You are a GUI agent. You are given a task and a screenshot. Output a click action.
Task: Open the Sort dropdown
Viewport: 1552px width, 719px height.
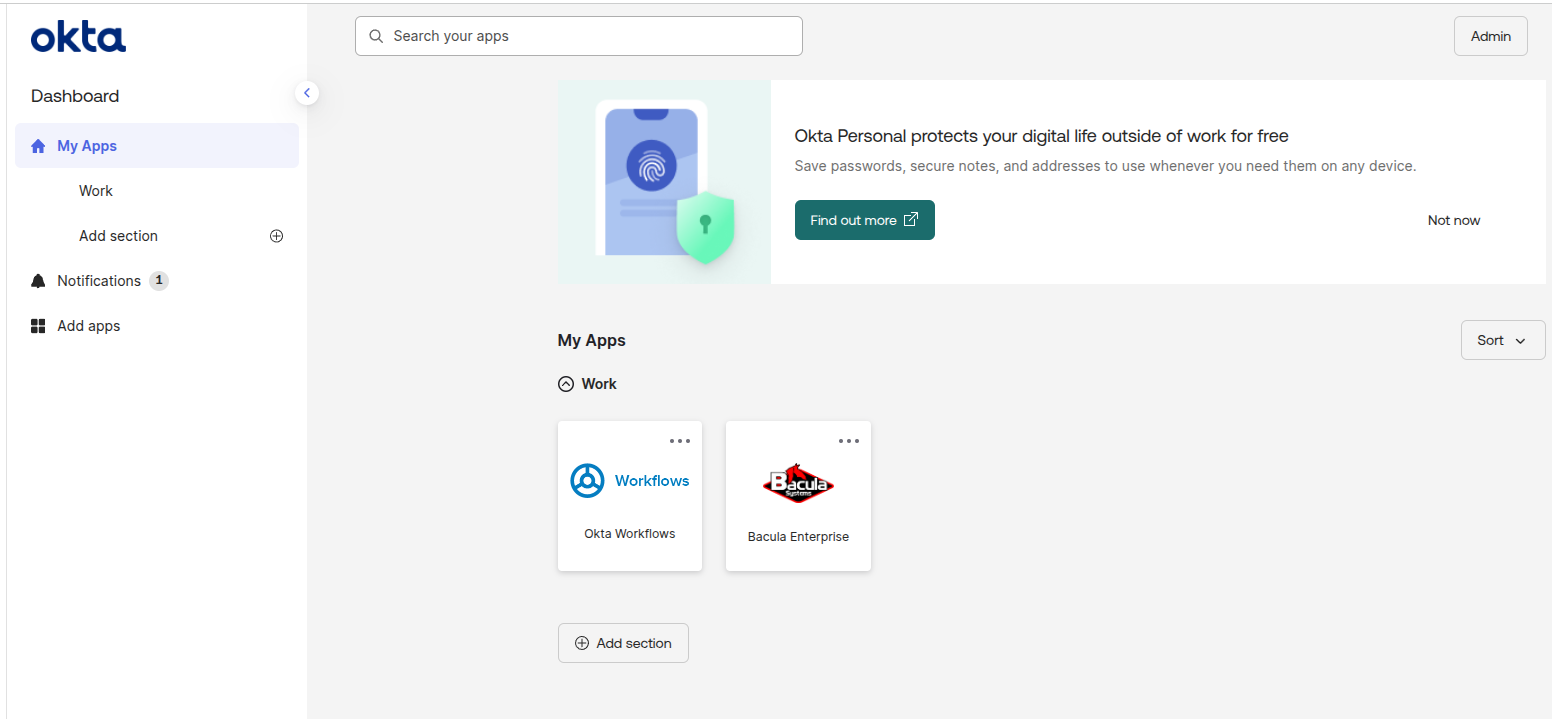(x=1502, y=340)
